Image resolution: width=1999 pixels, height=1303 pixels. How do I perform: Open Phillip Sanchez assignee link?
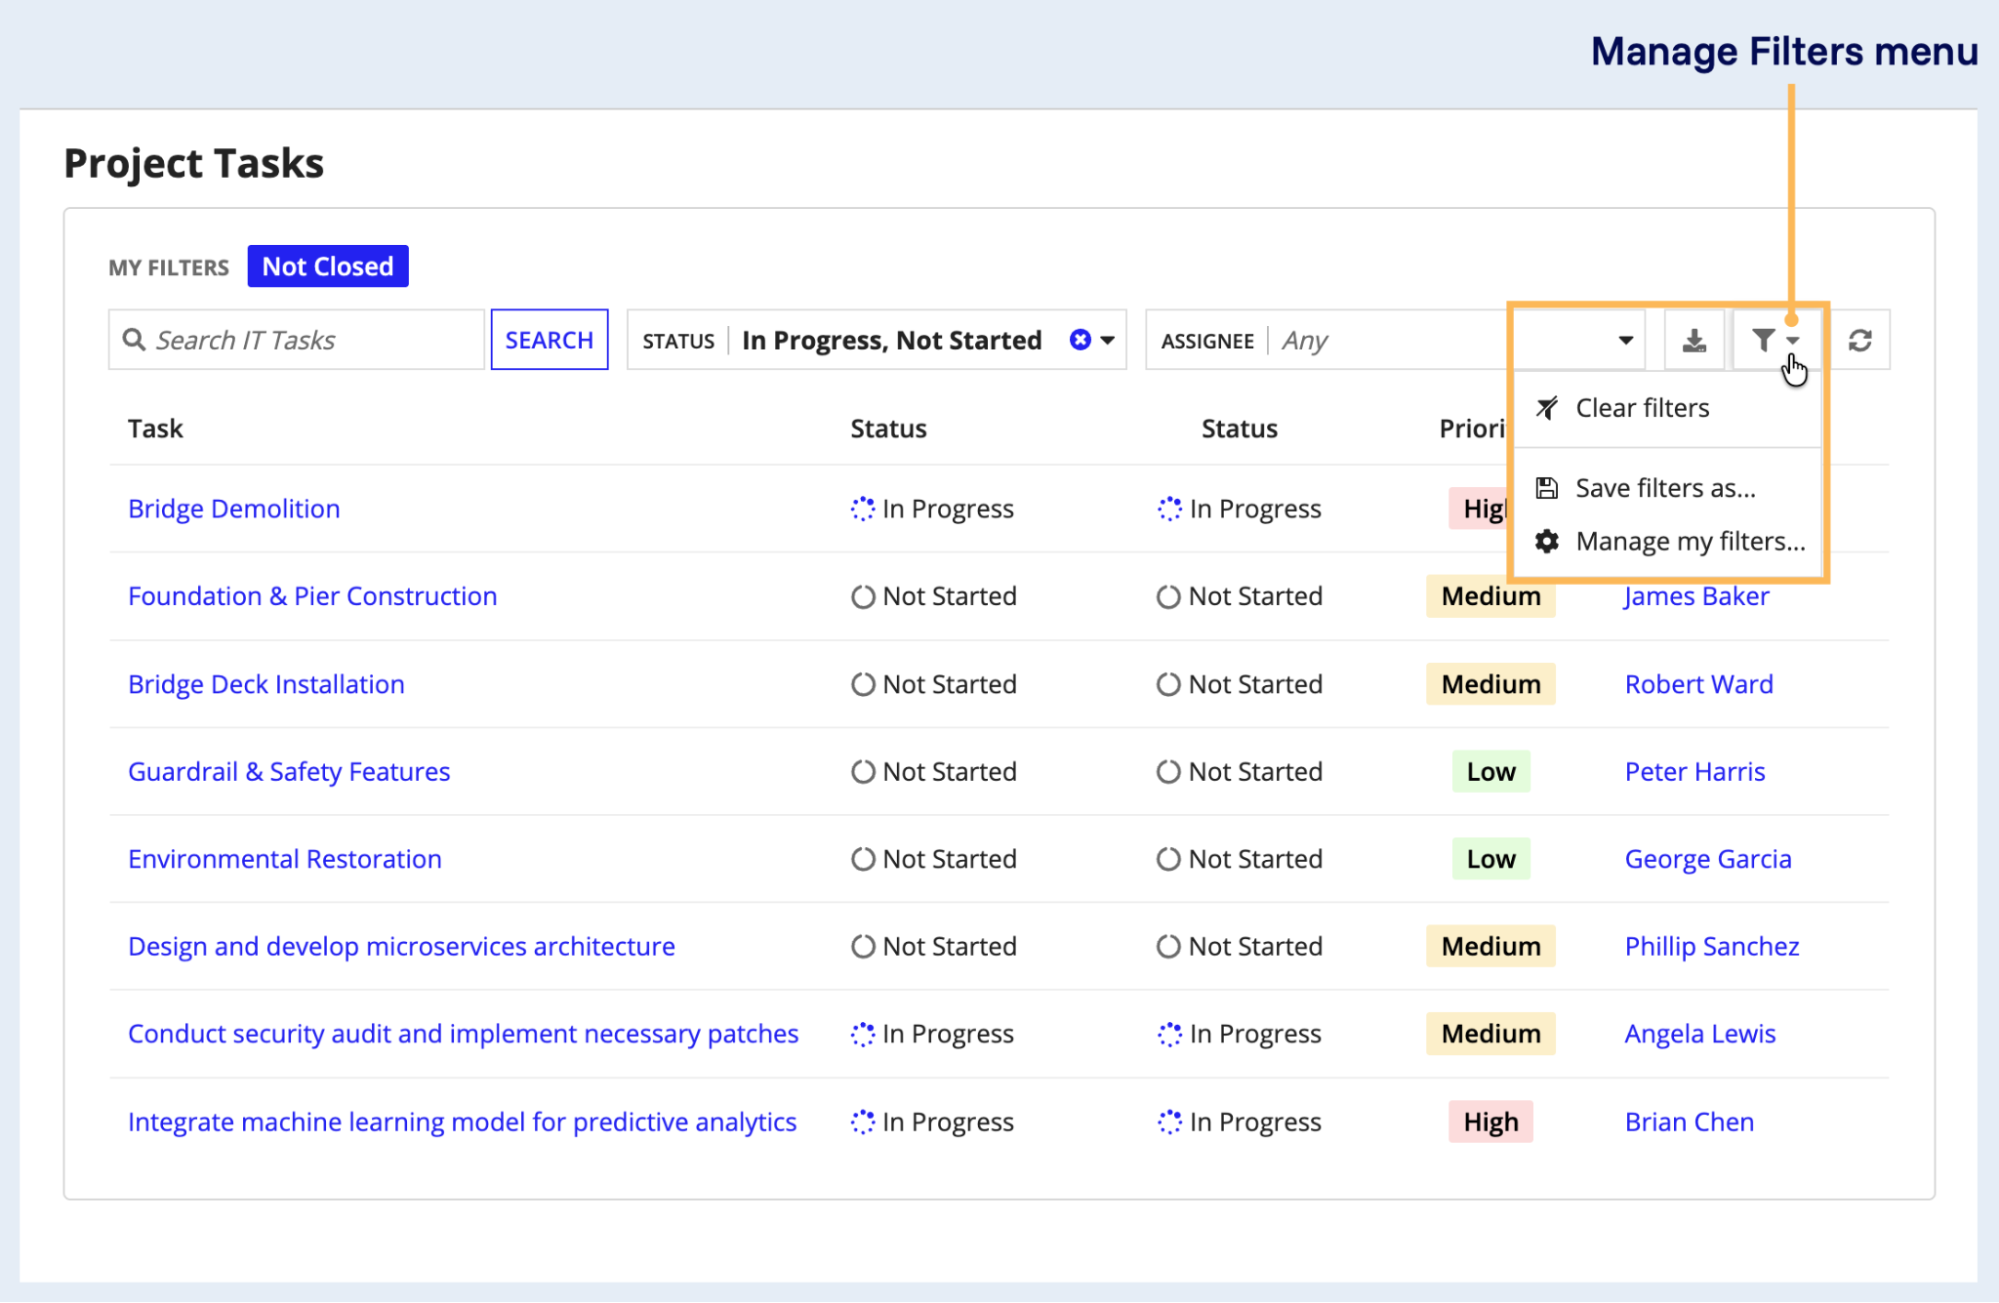pyautogui.click(x=1712, y=946)
